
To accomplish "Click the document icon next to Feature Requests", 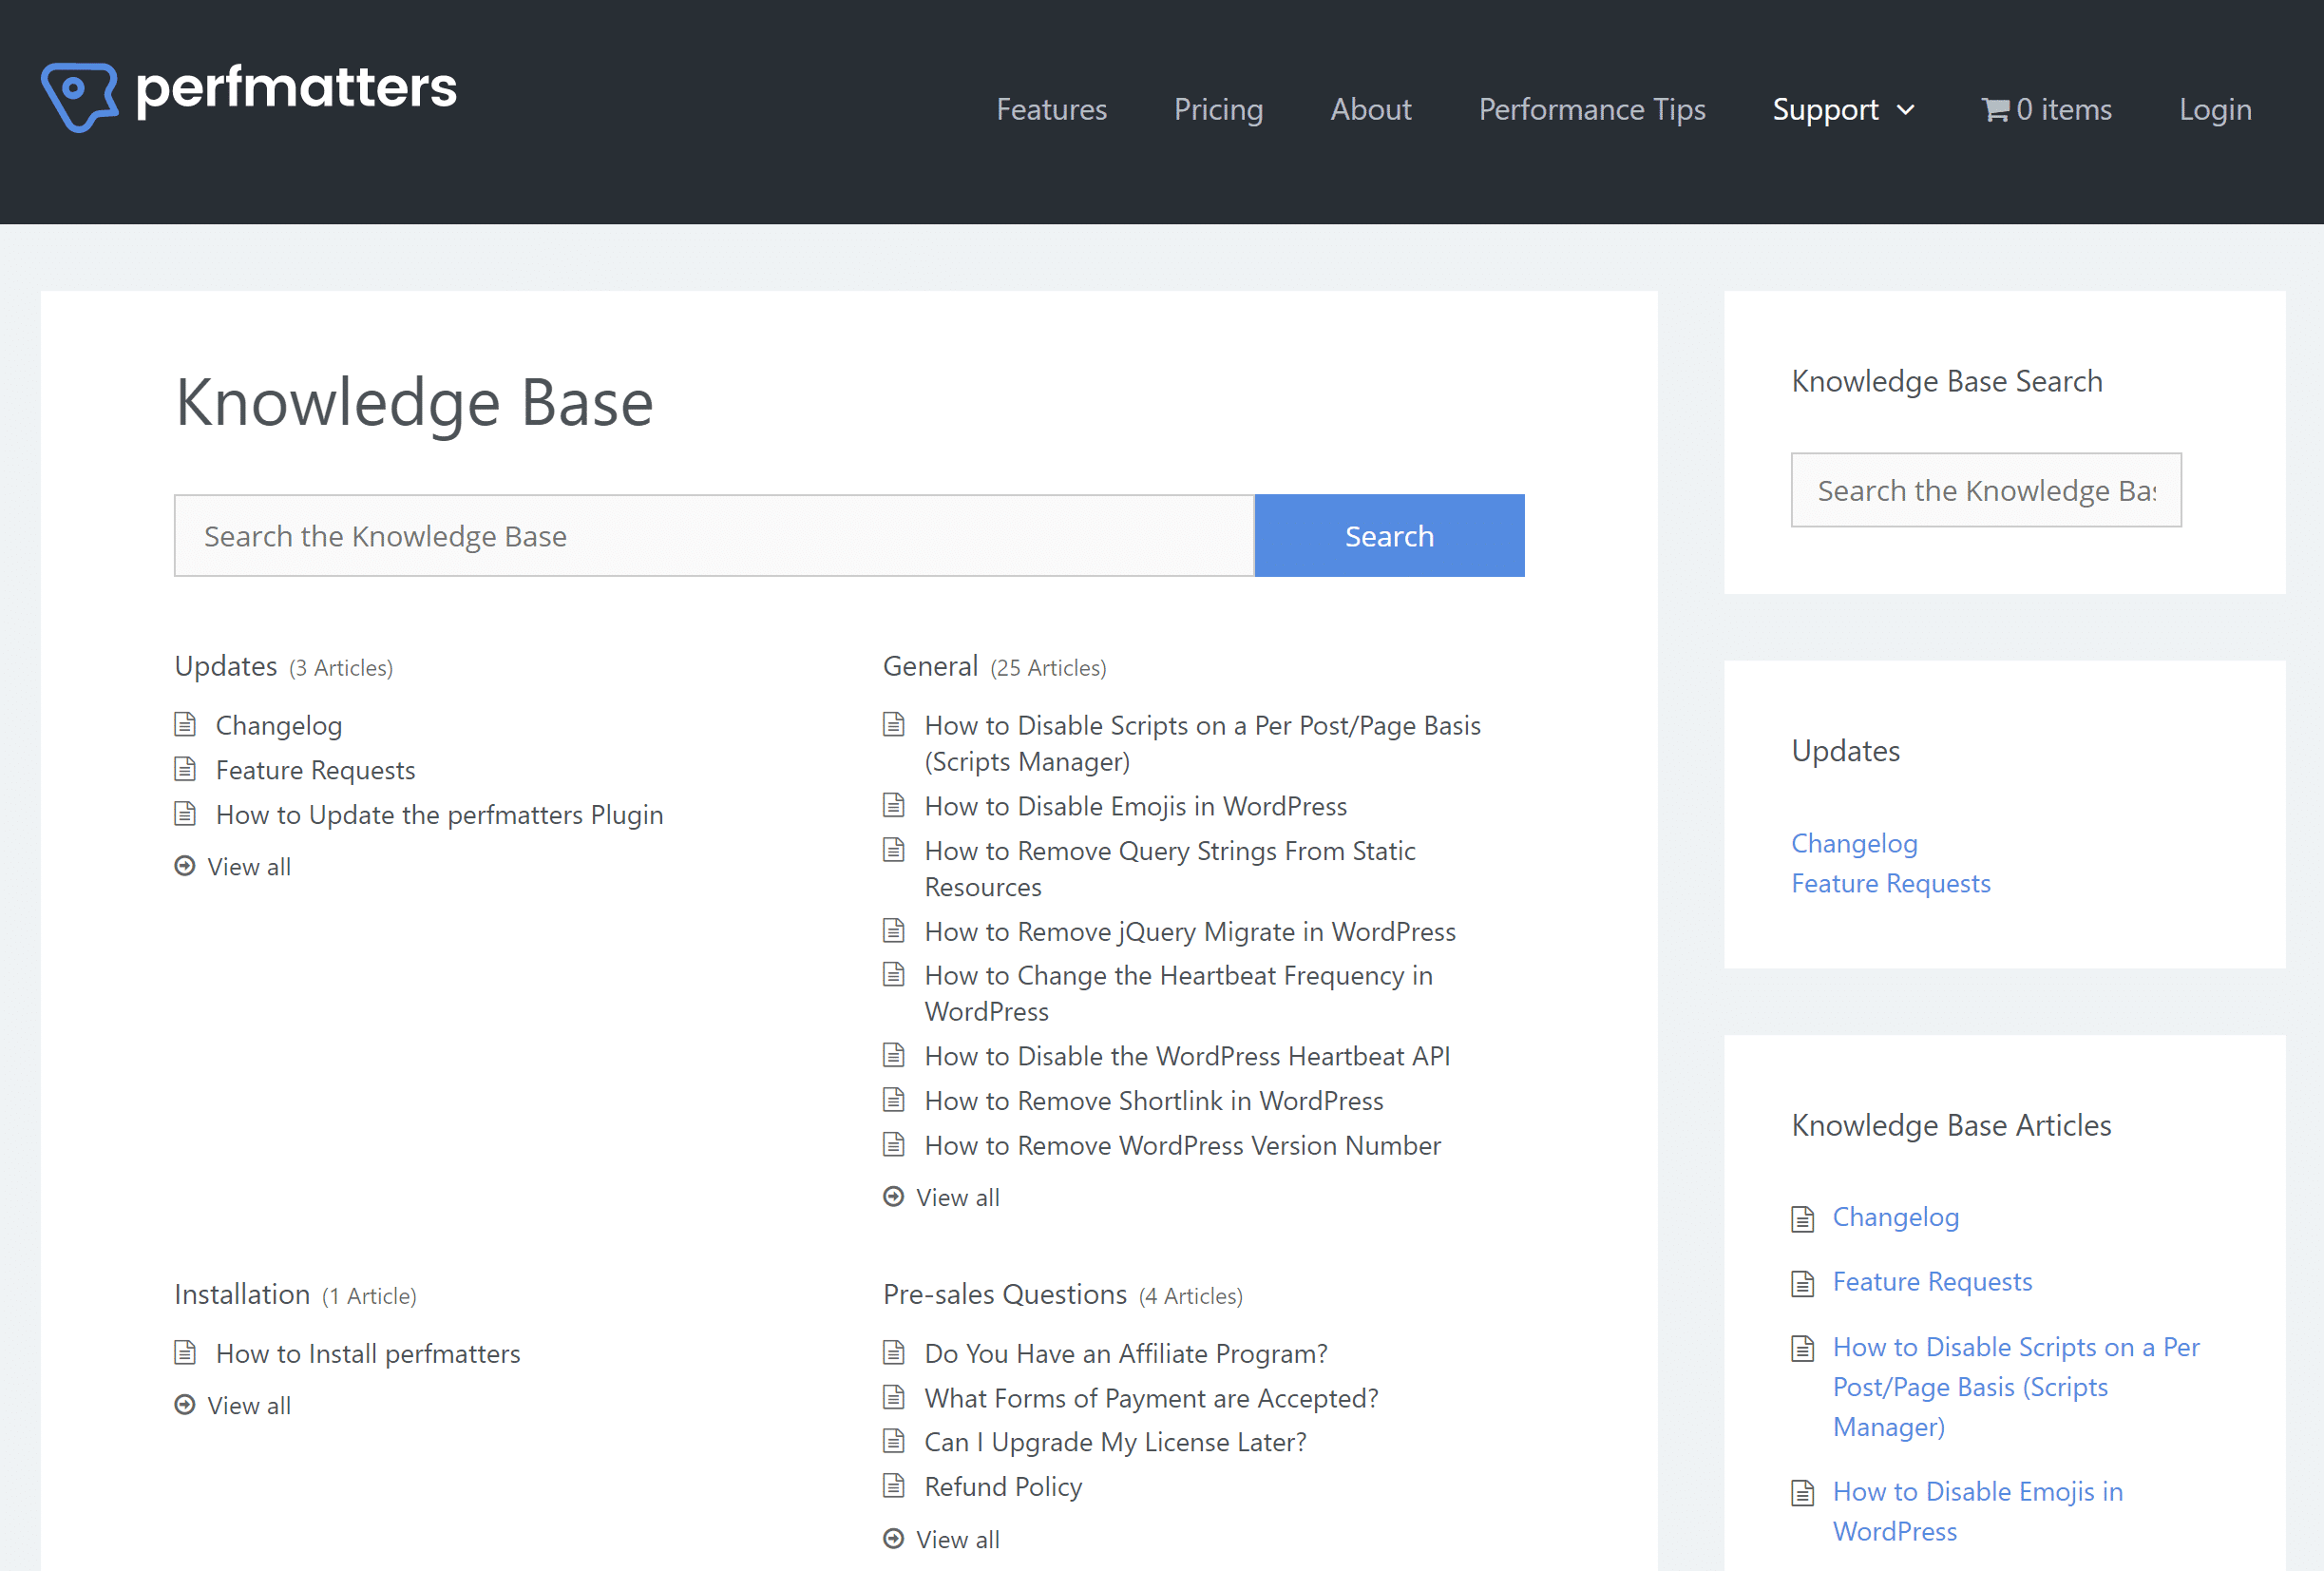I will click(187, 766).
